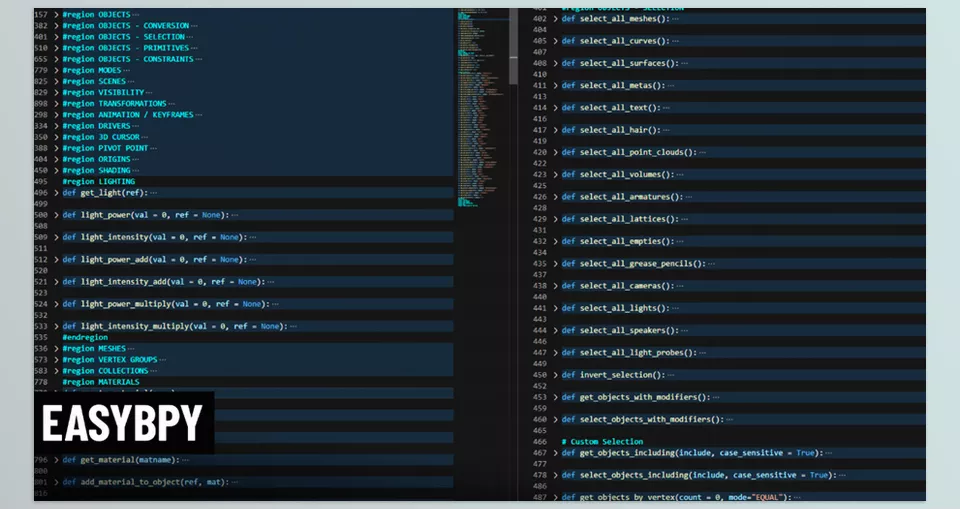Unfold select_objects_including in right pane
960x509 pixels.
[x=556, y=475]
